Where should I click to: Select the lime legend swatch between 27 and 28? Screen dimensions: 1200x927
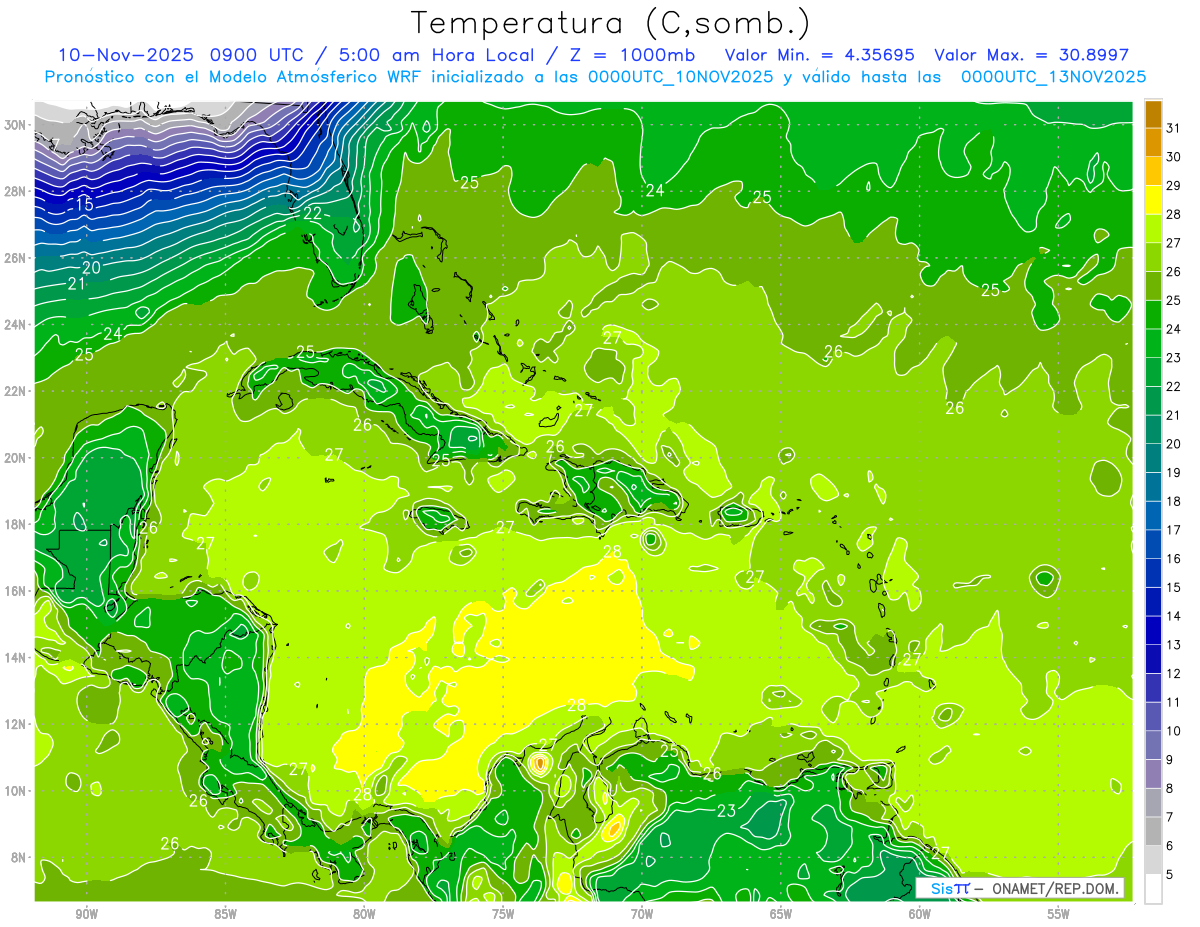coord(1153,228)
